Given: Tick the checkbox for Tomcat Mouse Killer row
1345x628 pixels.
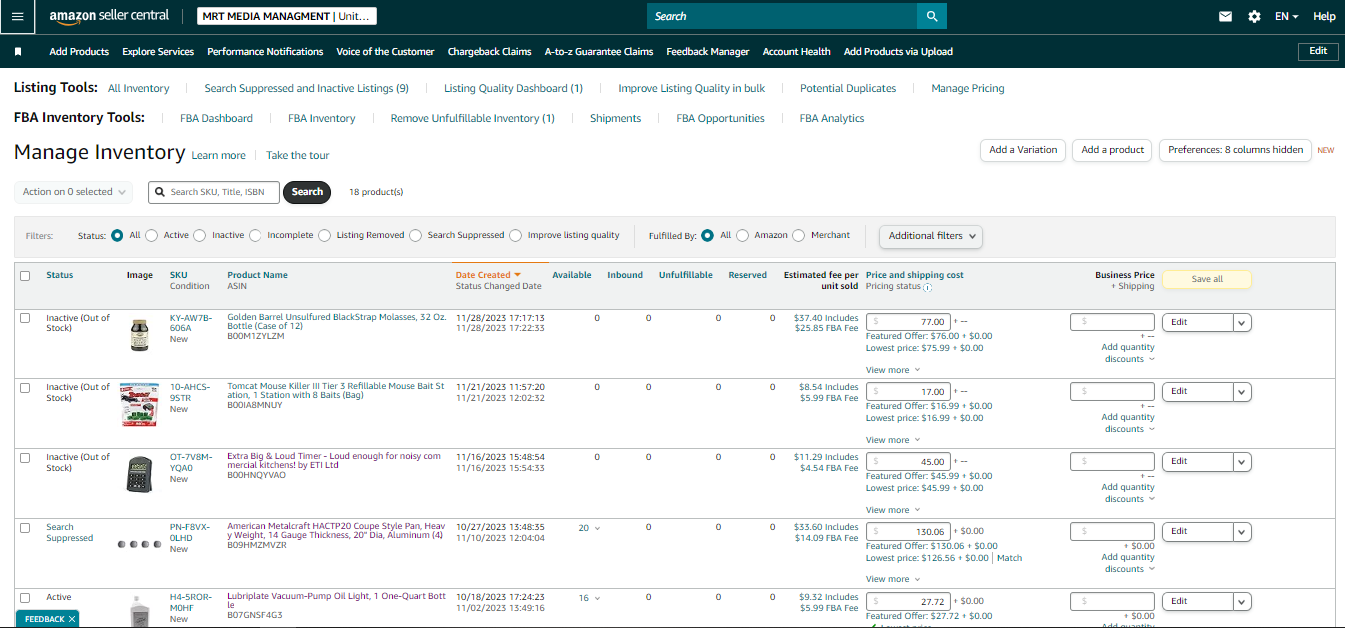Looking at the screenshot, I should pos(25,388).
